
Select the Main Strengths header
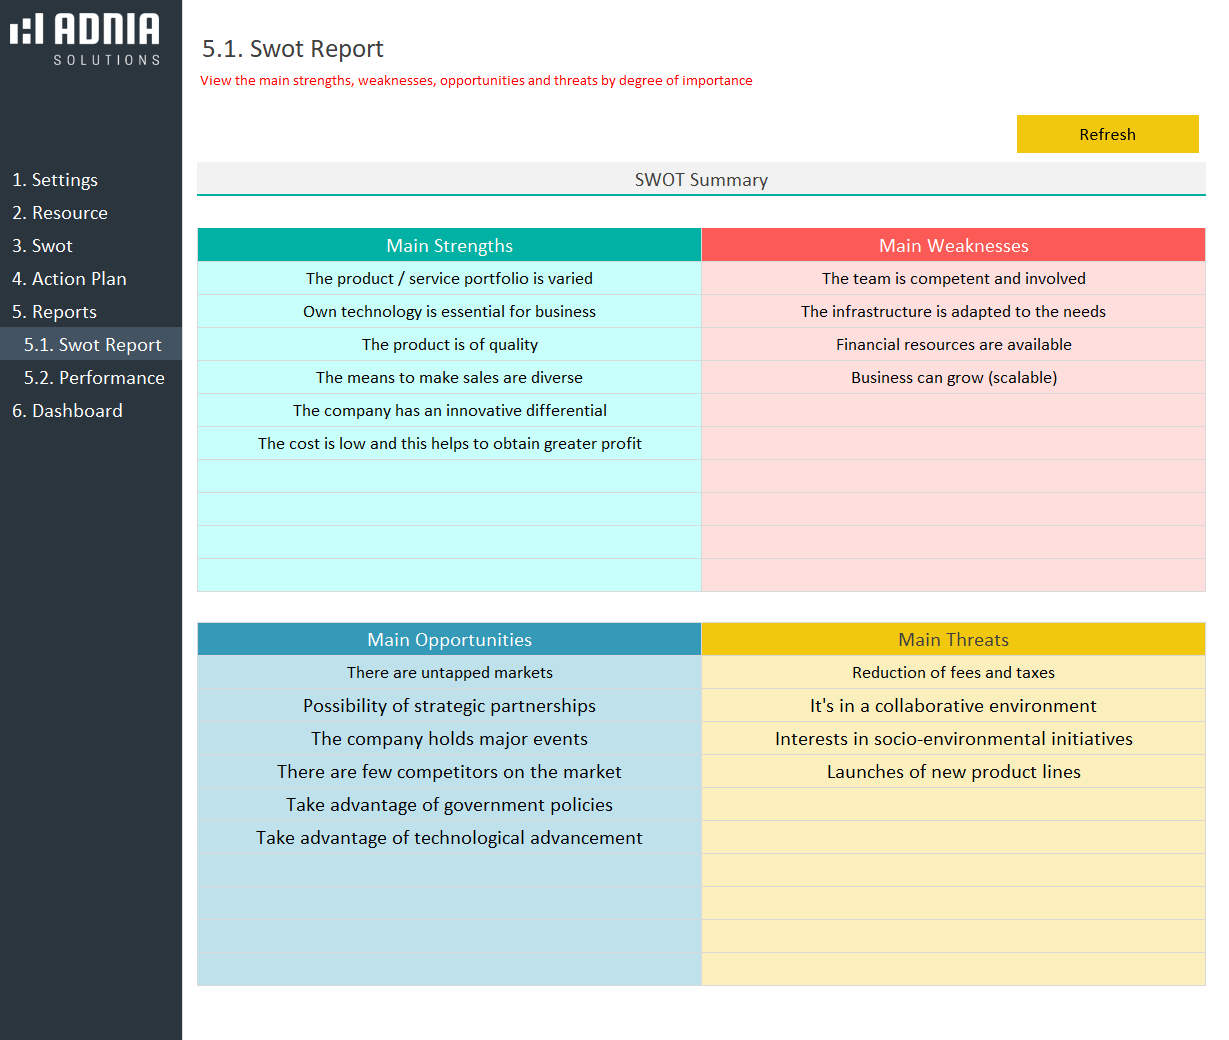click(x=449, y=245)
